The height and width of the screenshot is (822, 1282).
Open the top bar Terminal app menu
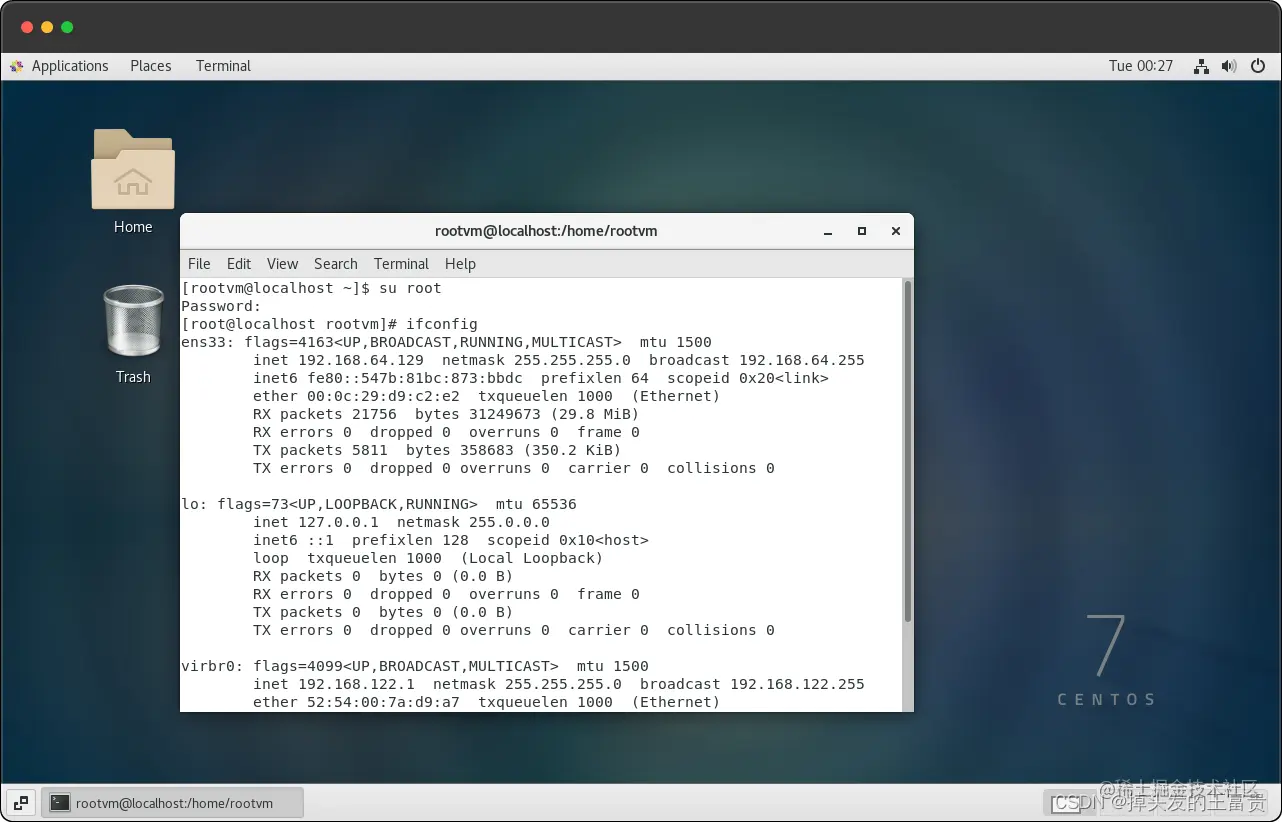tap(223, 66)
